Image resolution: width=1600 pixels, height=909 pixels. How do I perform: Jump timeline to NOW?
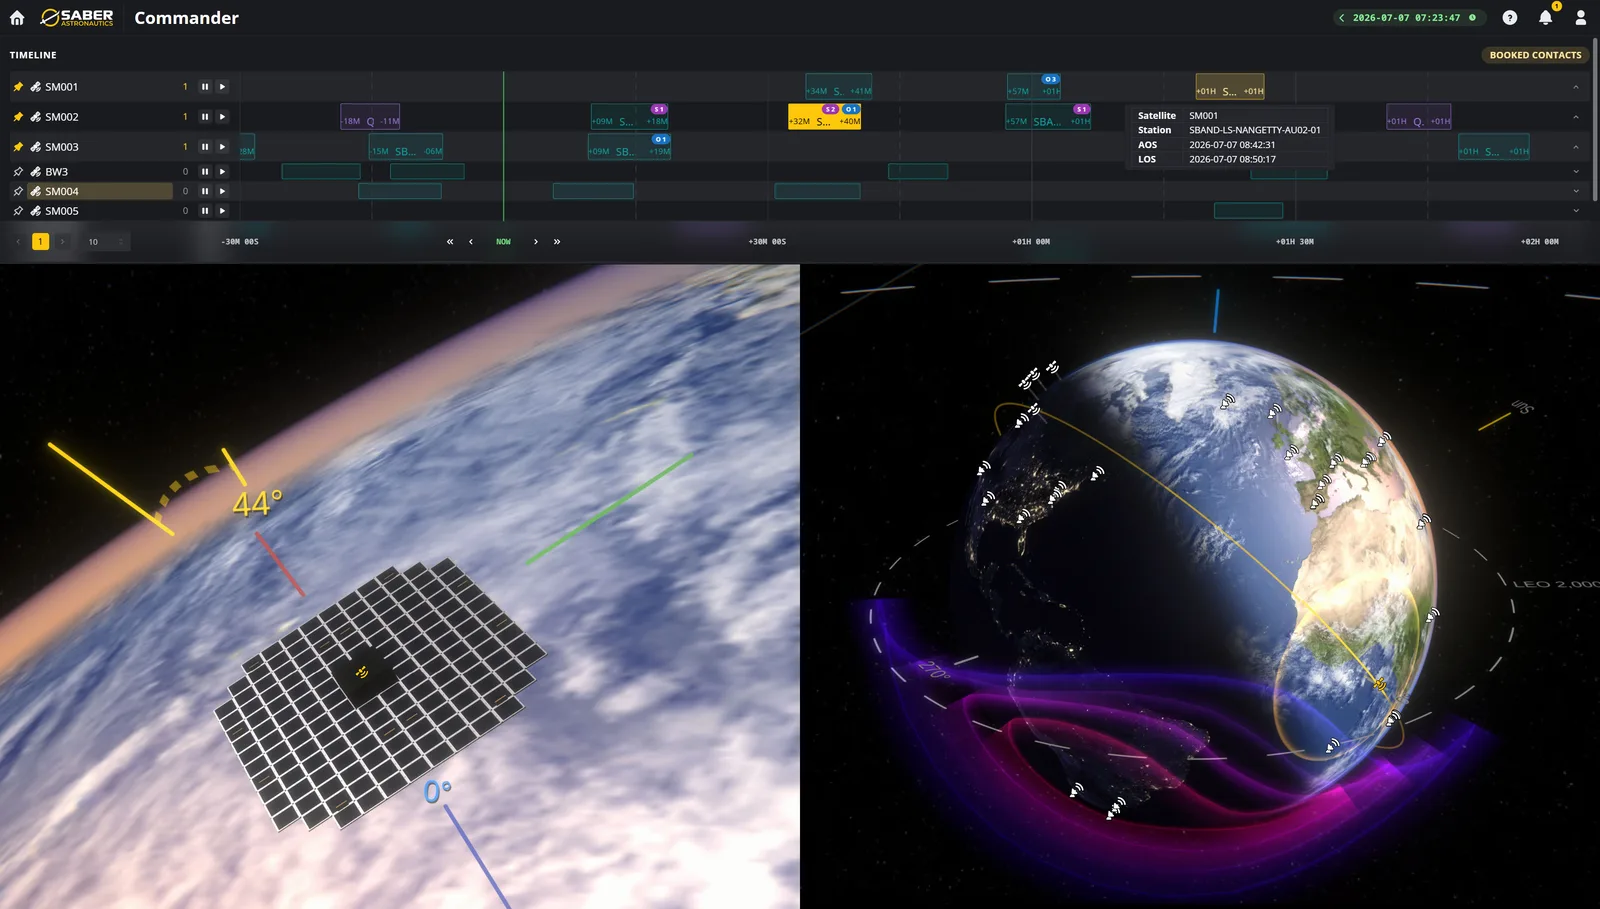click(x=503, y=242)
